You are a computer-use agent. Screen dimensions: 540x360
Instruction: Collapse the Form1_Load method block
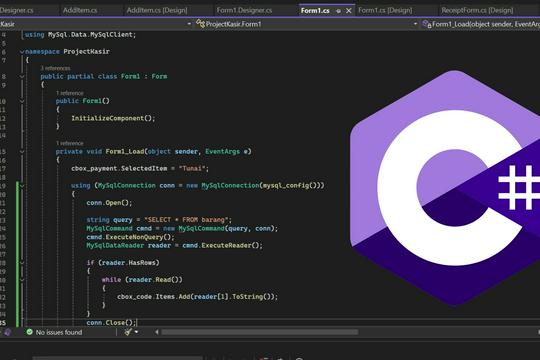[x=22, y=152]
